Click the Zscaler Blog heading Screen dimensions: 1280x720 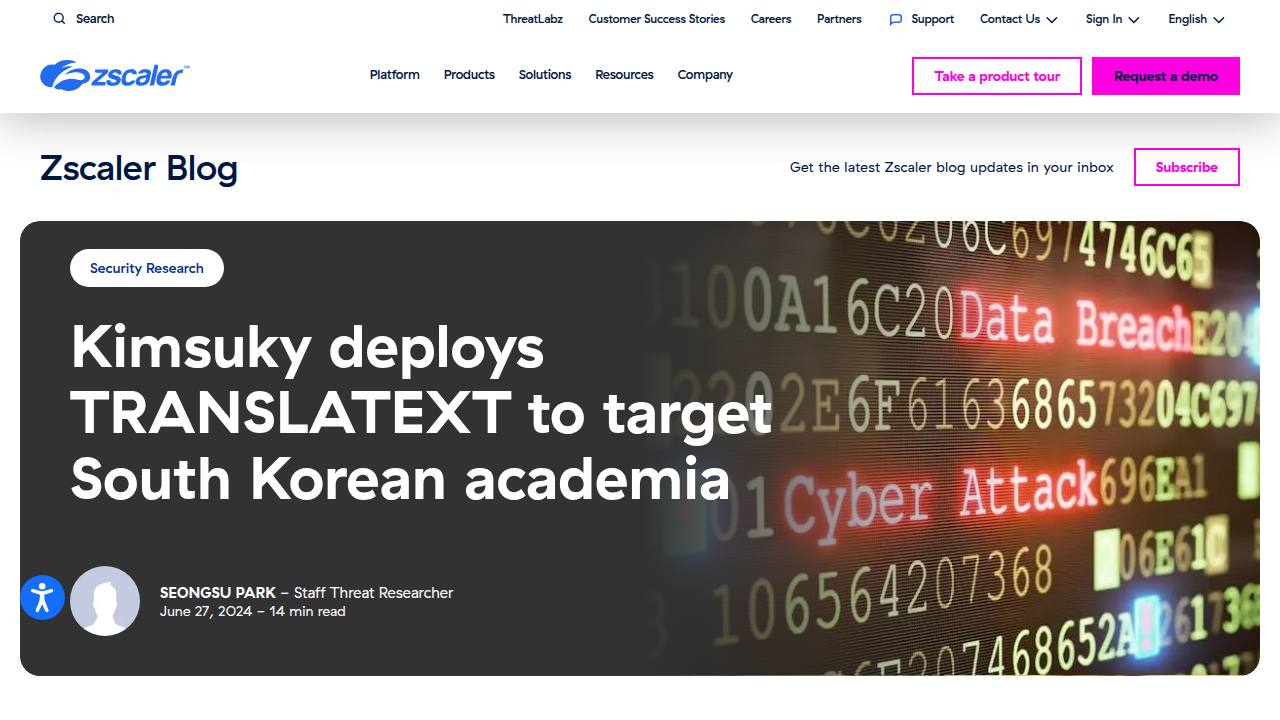tap(139, 168)
